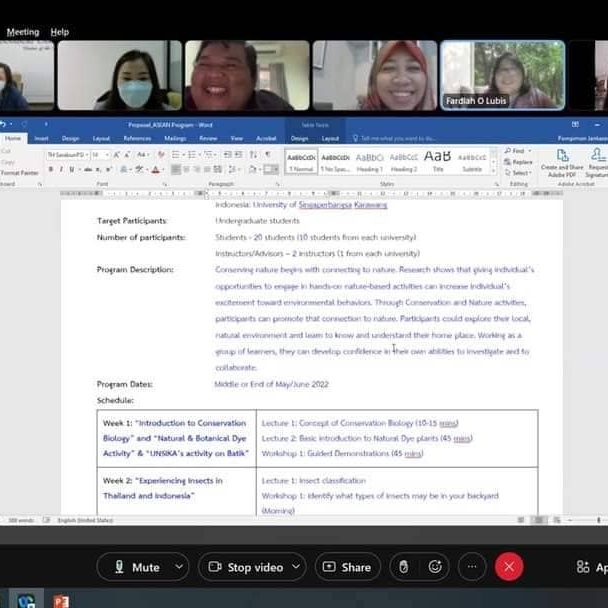Open audio options arrow beside Mute

(x=180, y=567)
